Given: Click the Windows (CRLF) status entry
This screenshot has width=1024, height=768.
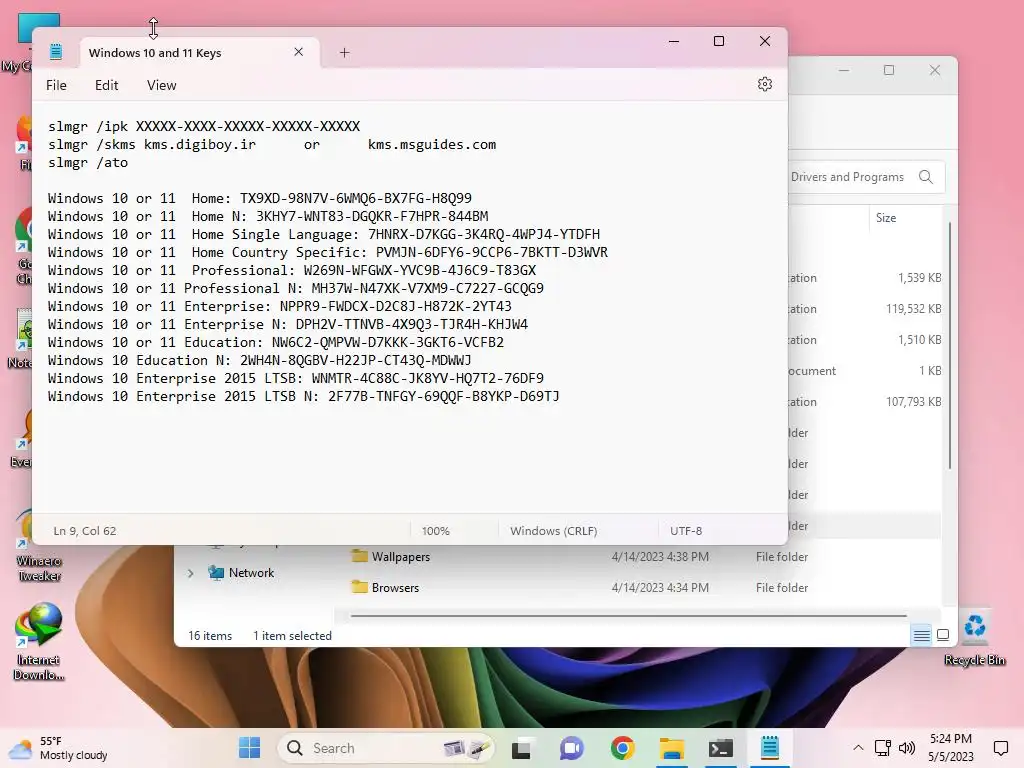Looking at the screenshot, I should click(x=553, y=531).
